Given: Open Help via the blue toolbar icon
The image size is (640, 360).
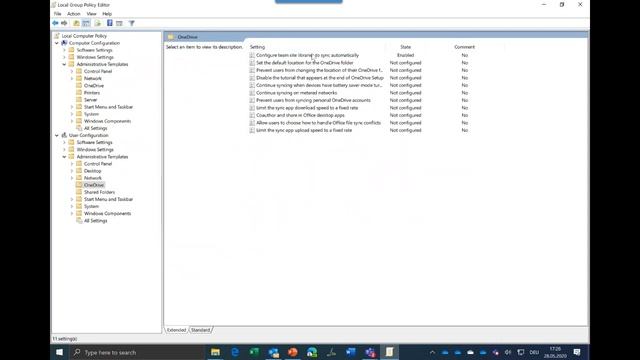Looking at the screenshot, I should [x=110, y=23].
